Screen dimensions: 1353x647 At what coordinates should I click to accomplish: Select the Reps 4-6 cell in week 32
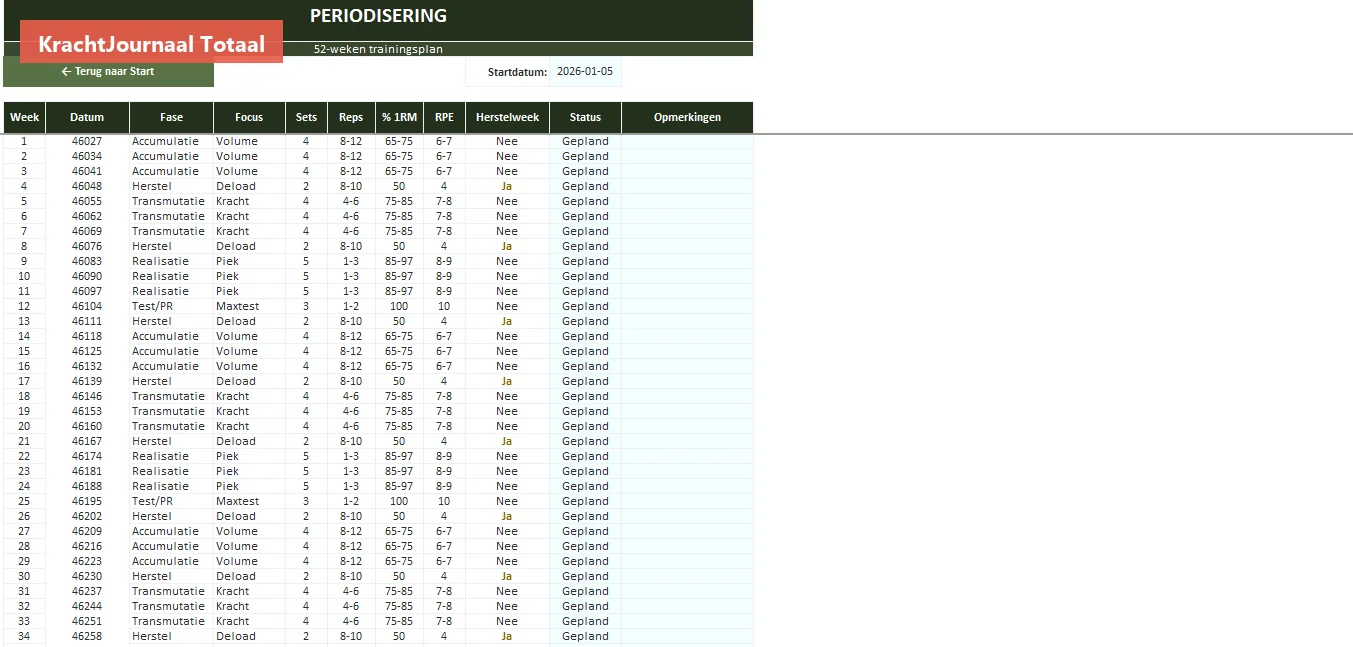click(351, 606)
